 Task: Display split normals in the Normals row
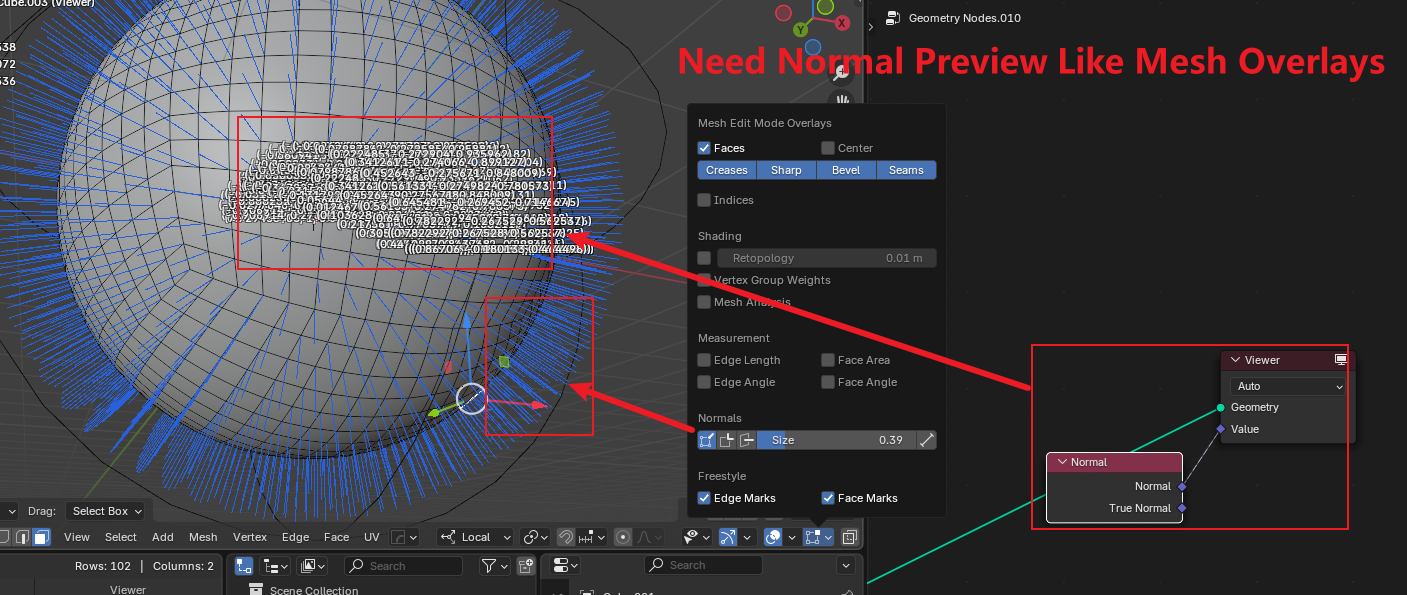tap(727, 440)
